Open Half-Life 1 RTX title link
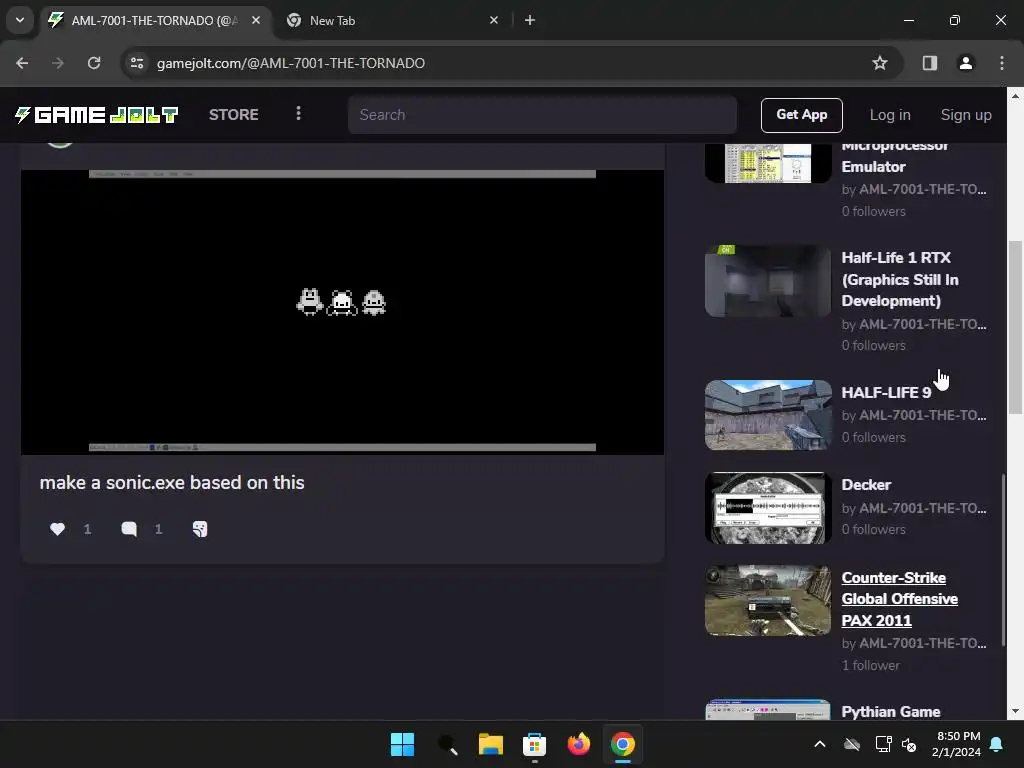This screenshot has width=1024, height=768. click(900, 280)
